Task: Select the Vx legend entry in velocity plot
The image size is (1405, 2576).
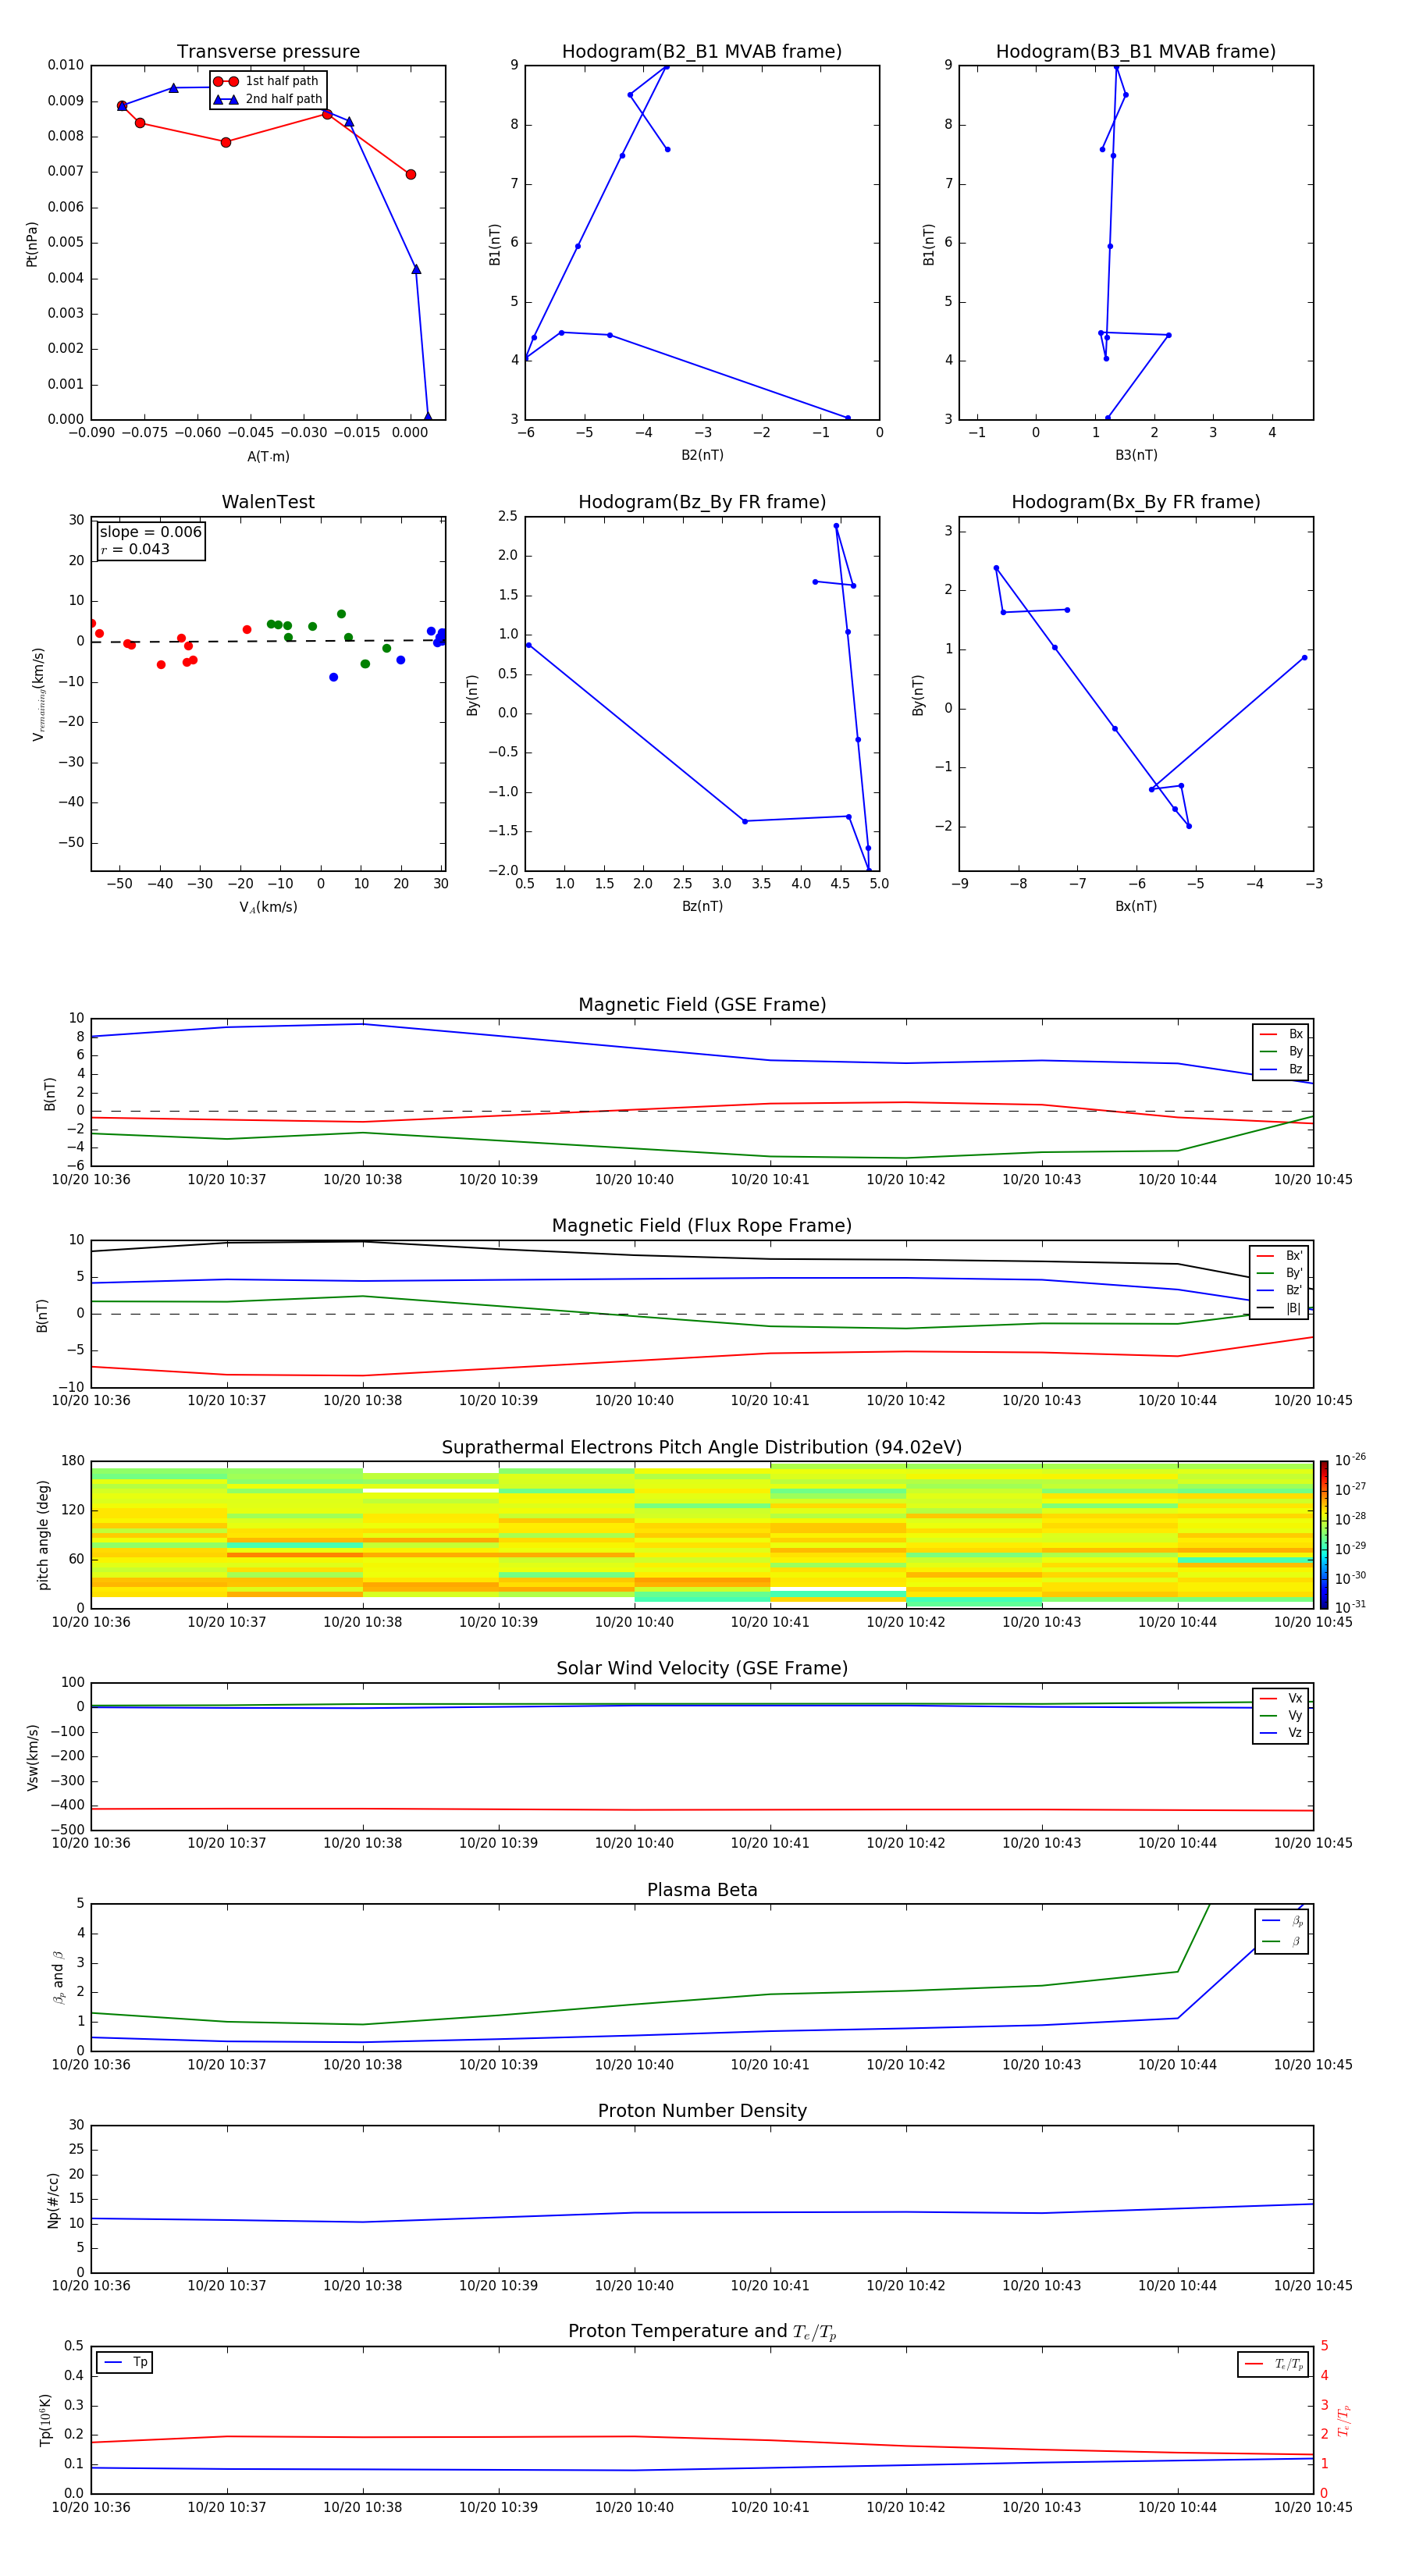Action: pos(1281,1698)
